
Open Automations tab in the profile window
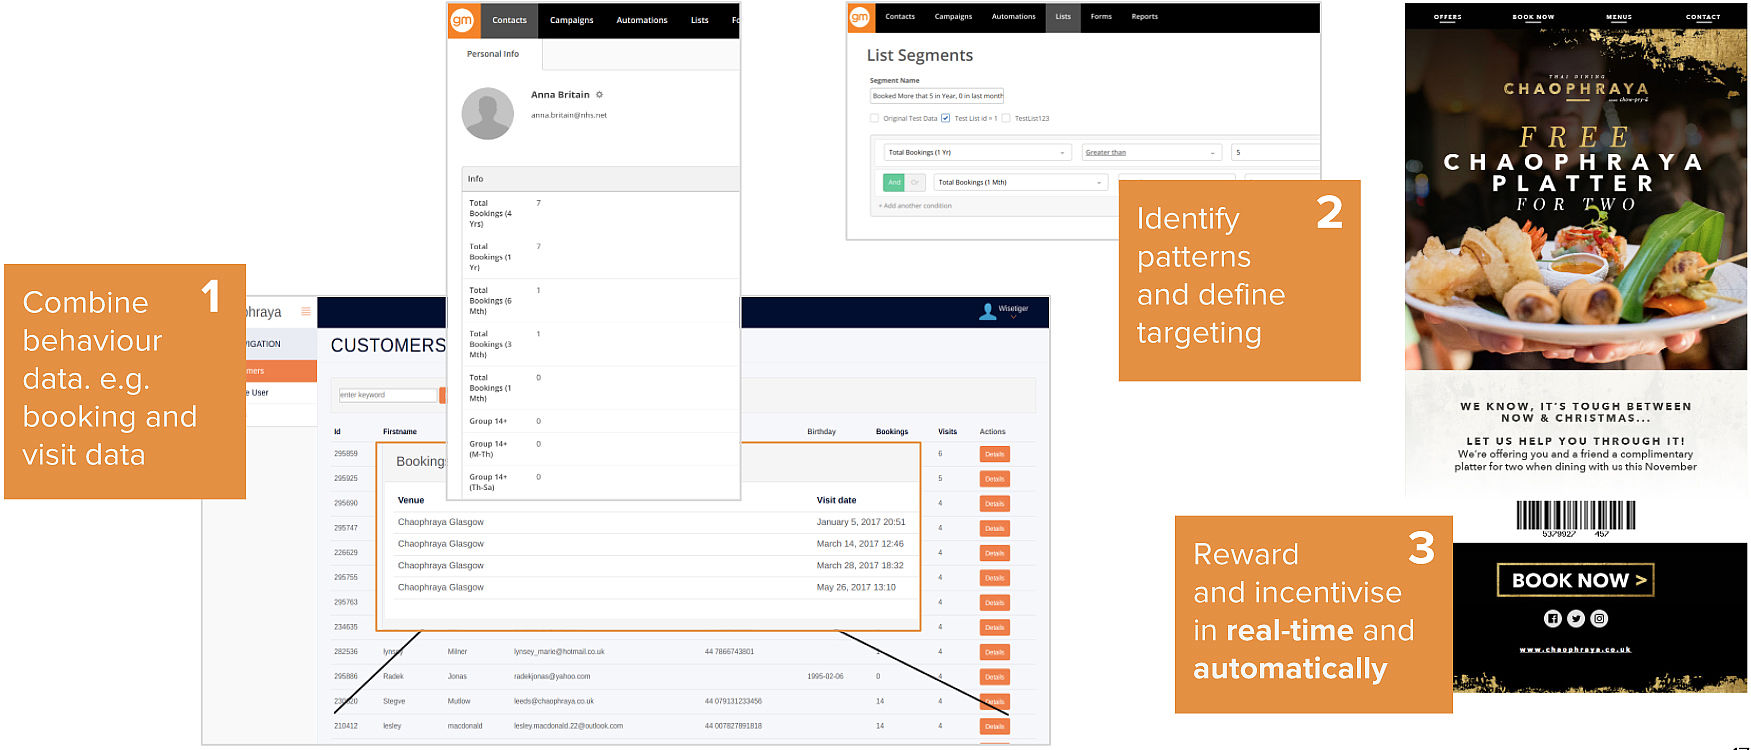[642, 20]
